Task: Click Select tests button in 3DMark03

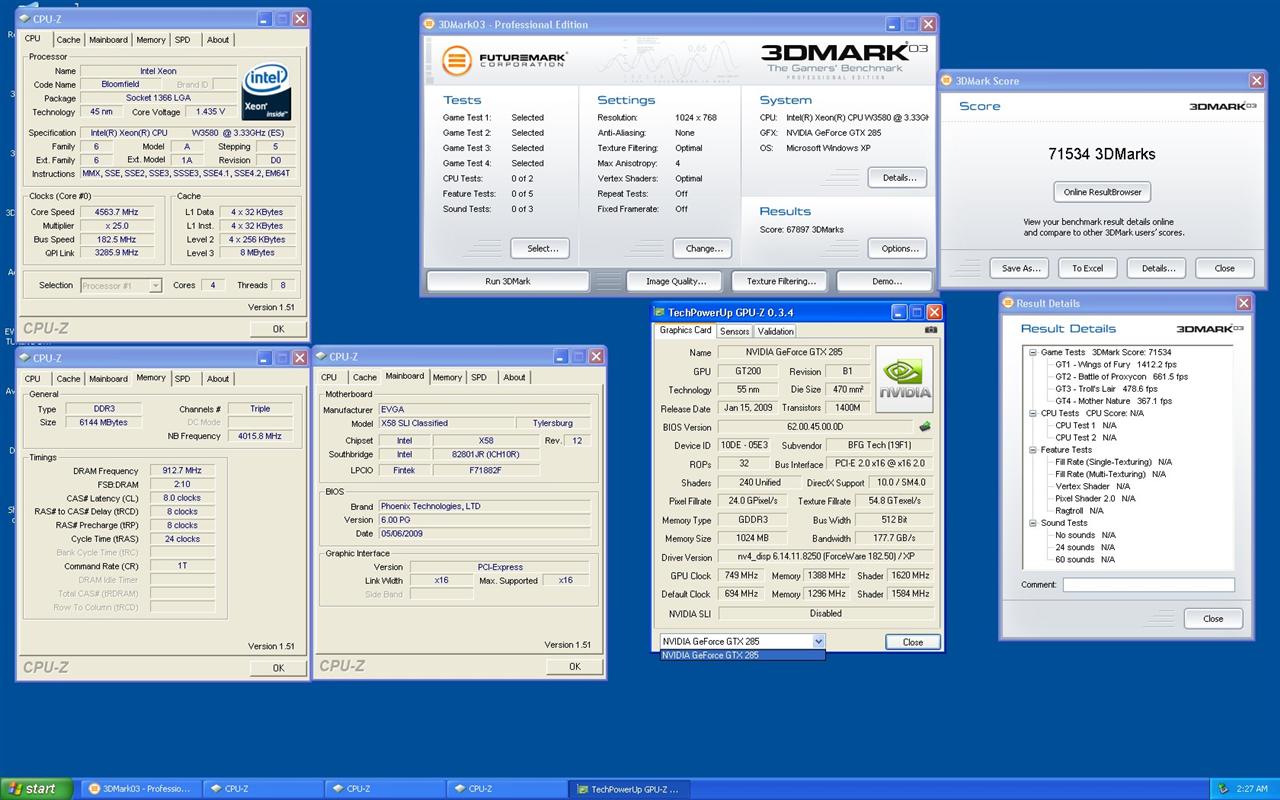Action: coord(543,248)
